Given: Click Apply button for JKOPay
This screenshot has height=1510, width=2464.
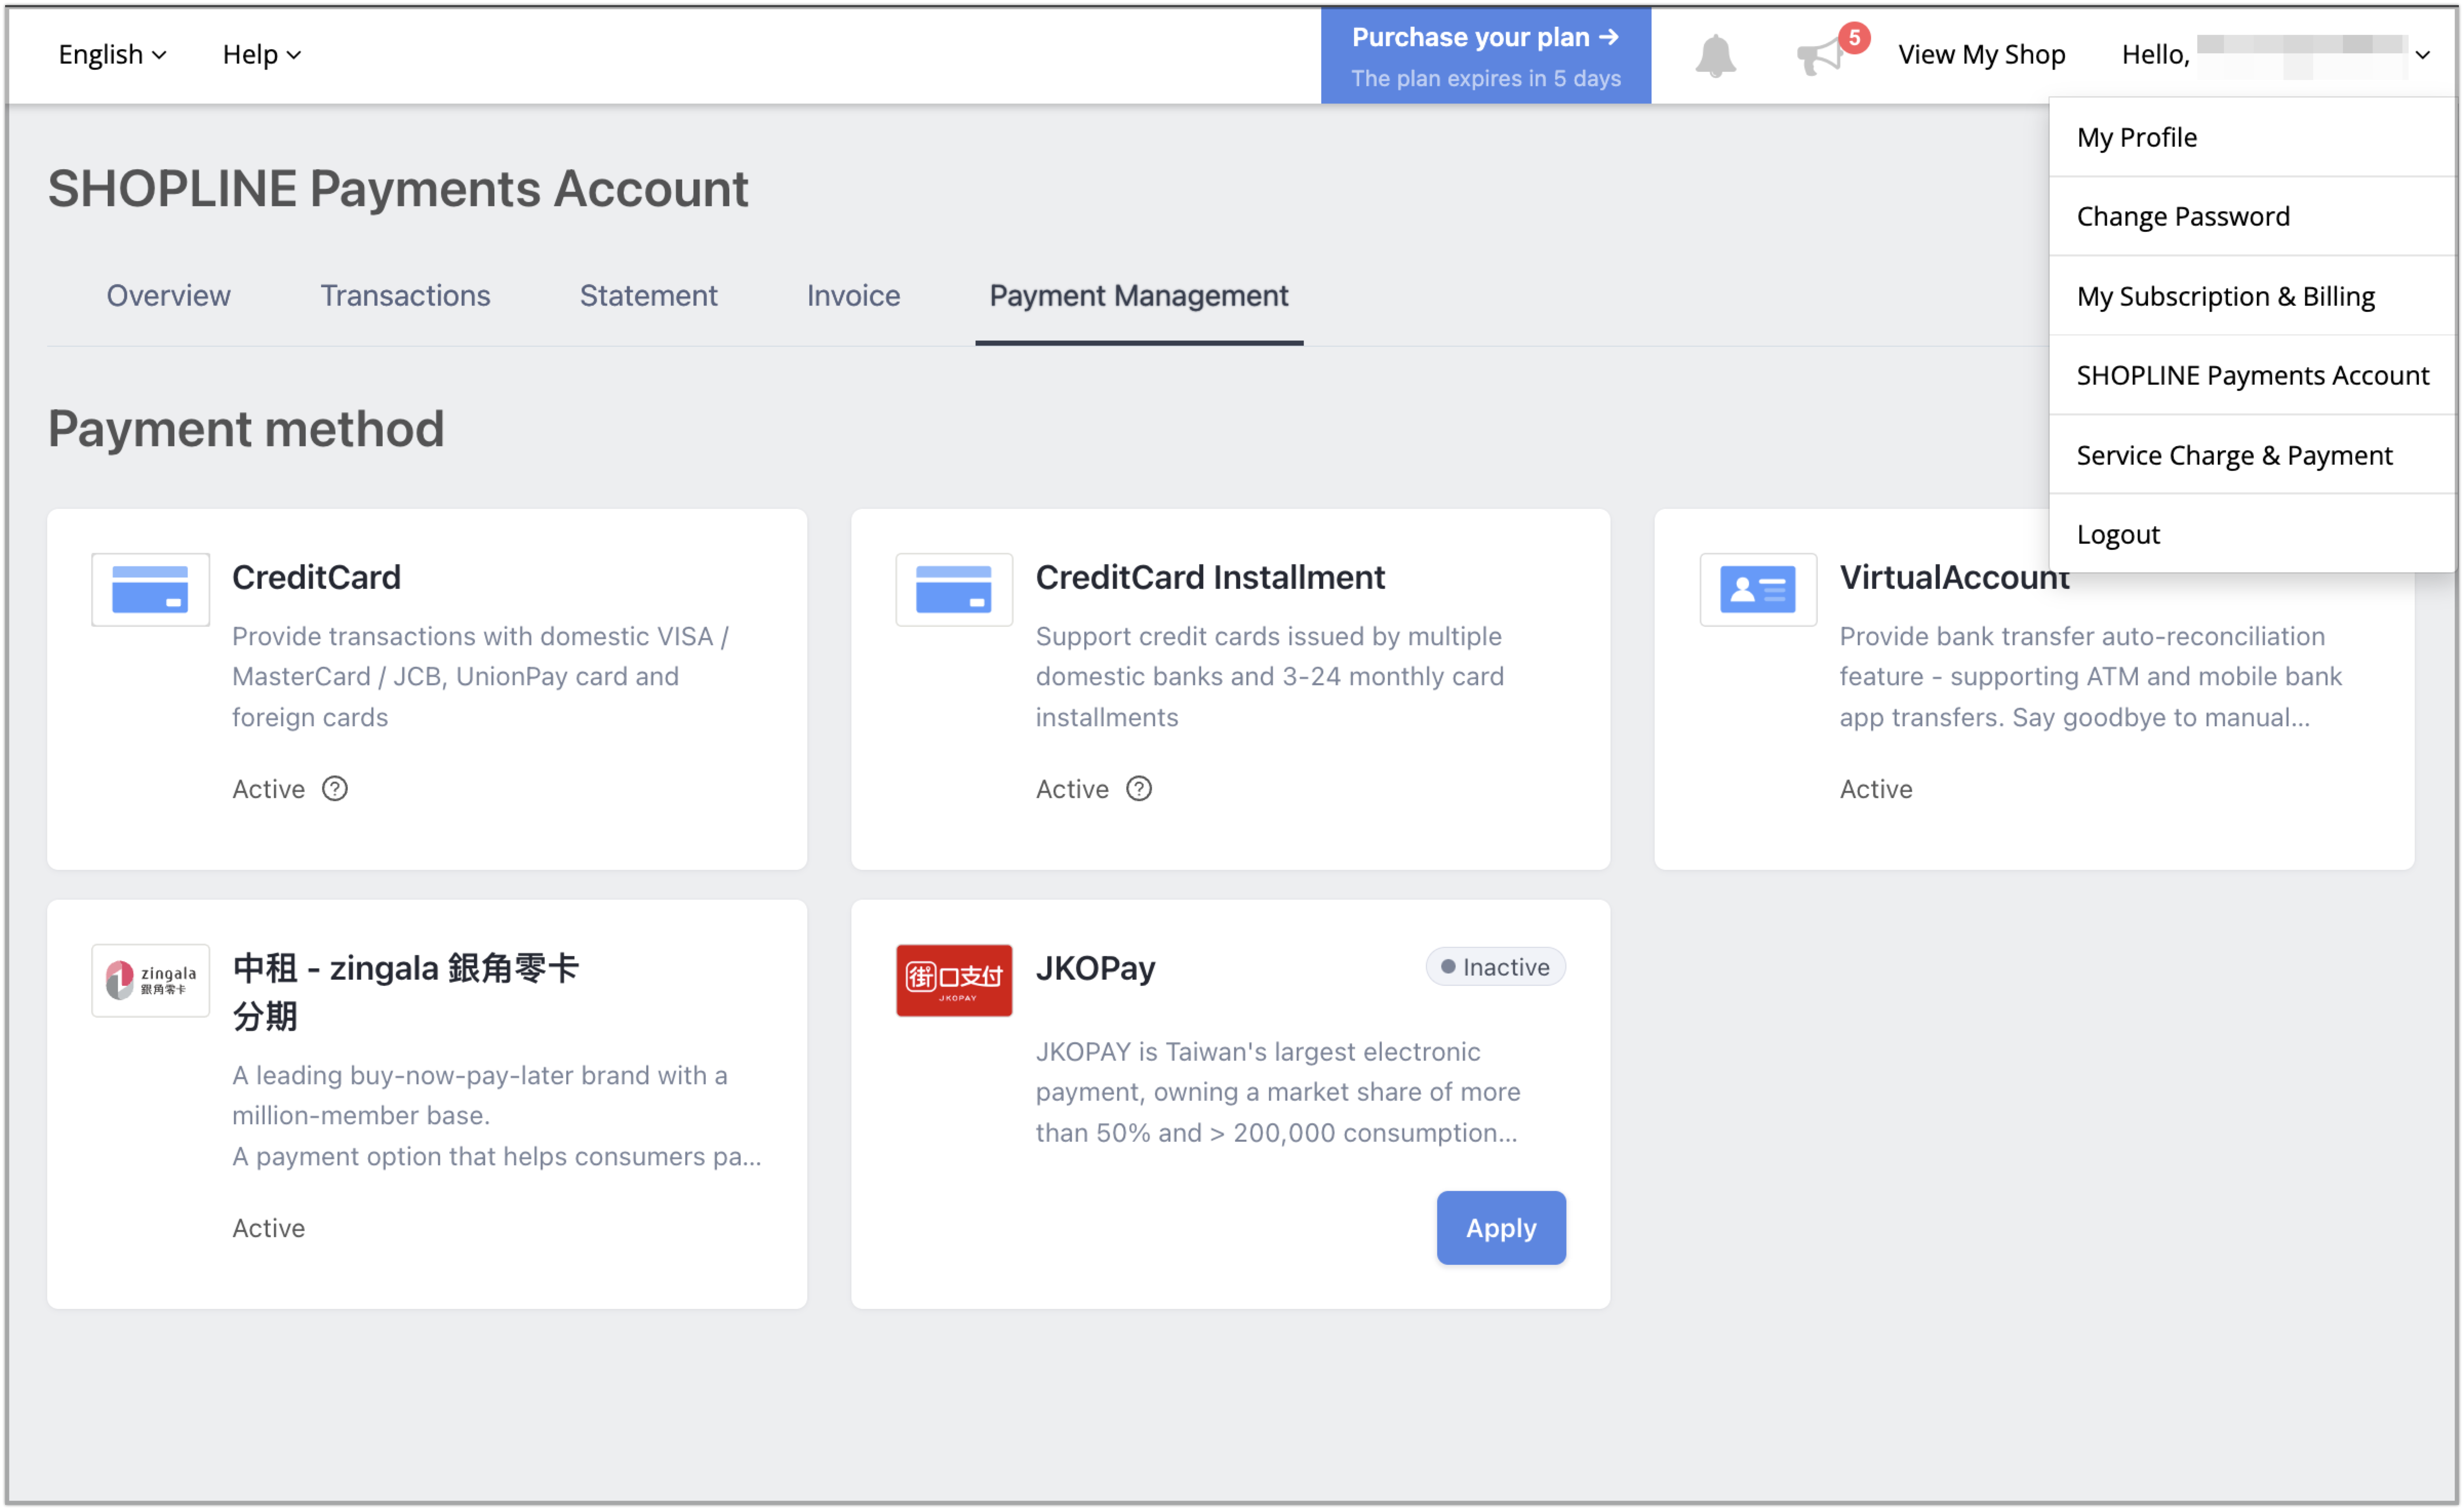Looking at the screenshot, I should click(x=1500, y=1227).
